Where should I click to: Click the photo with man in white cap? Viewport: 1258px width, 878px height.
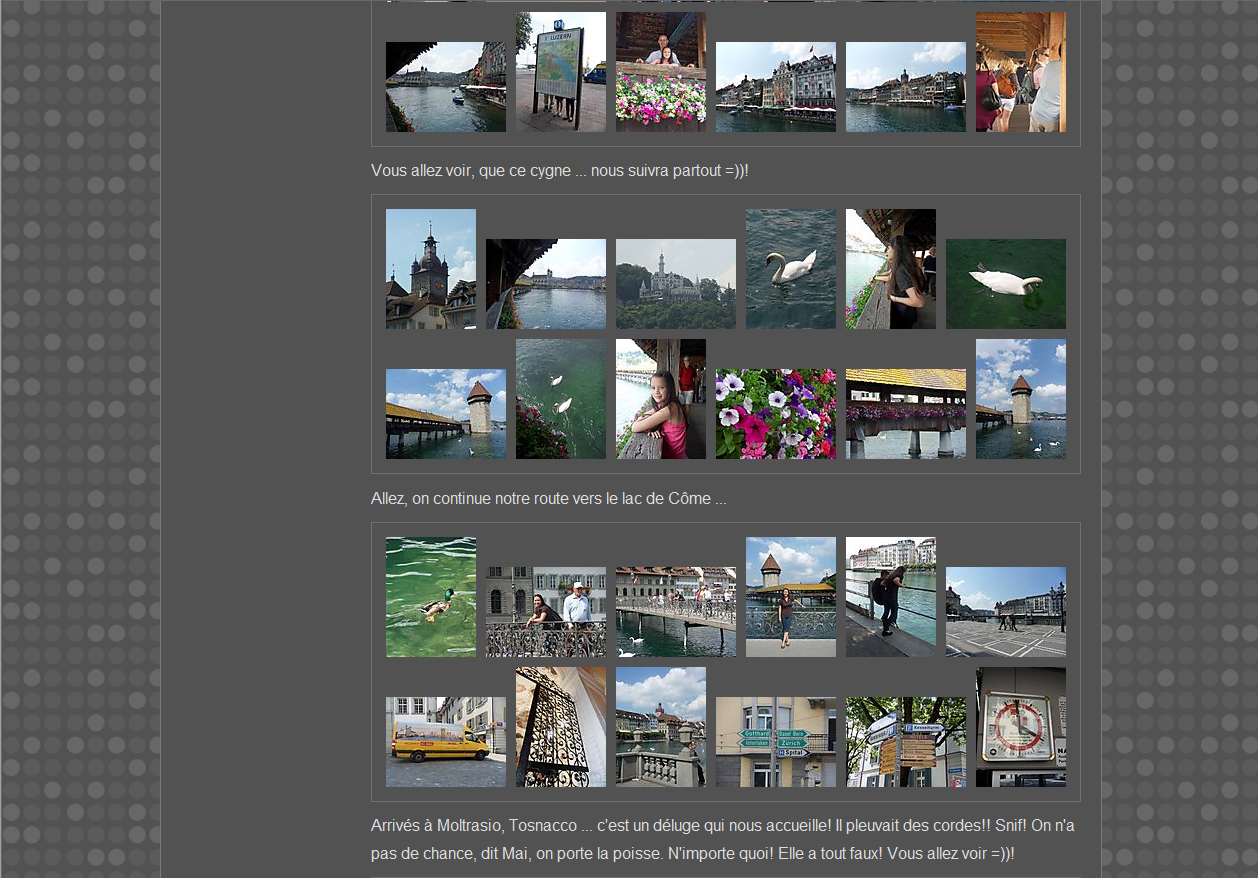point(545,612)
